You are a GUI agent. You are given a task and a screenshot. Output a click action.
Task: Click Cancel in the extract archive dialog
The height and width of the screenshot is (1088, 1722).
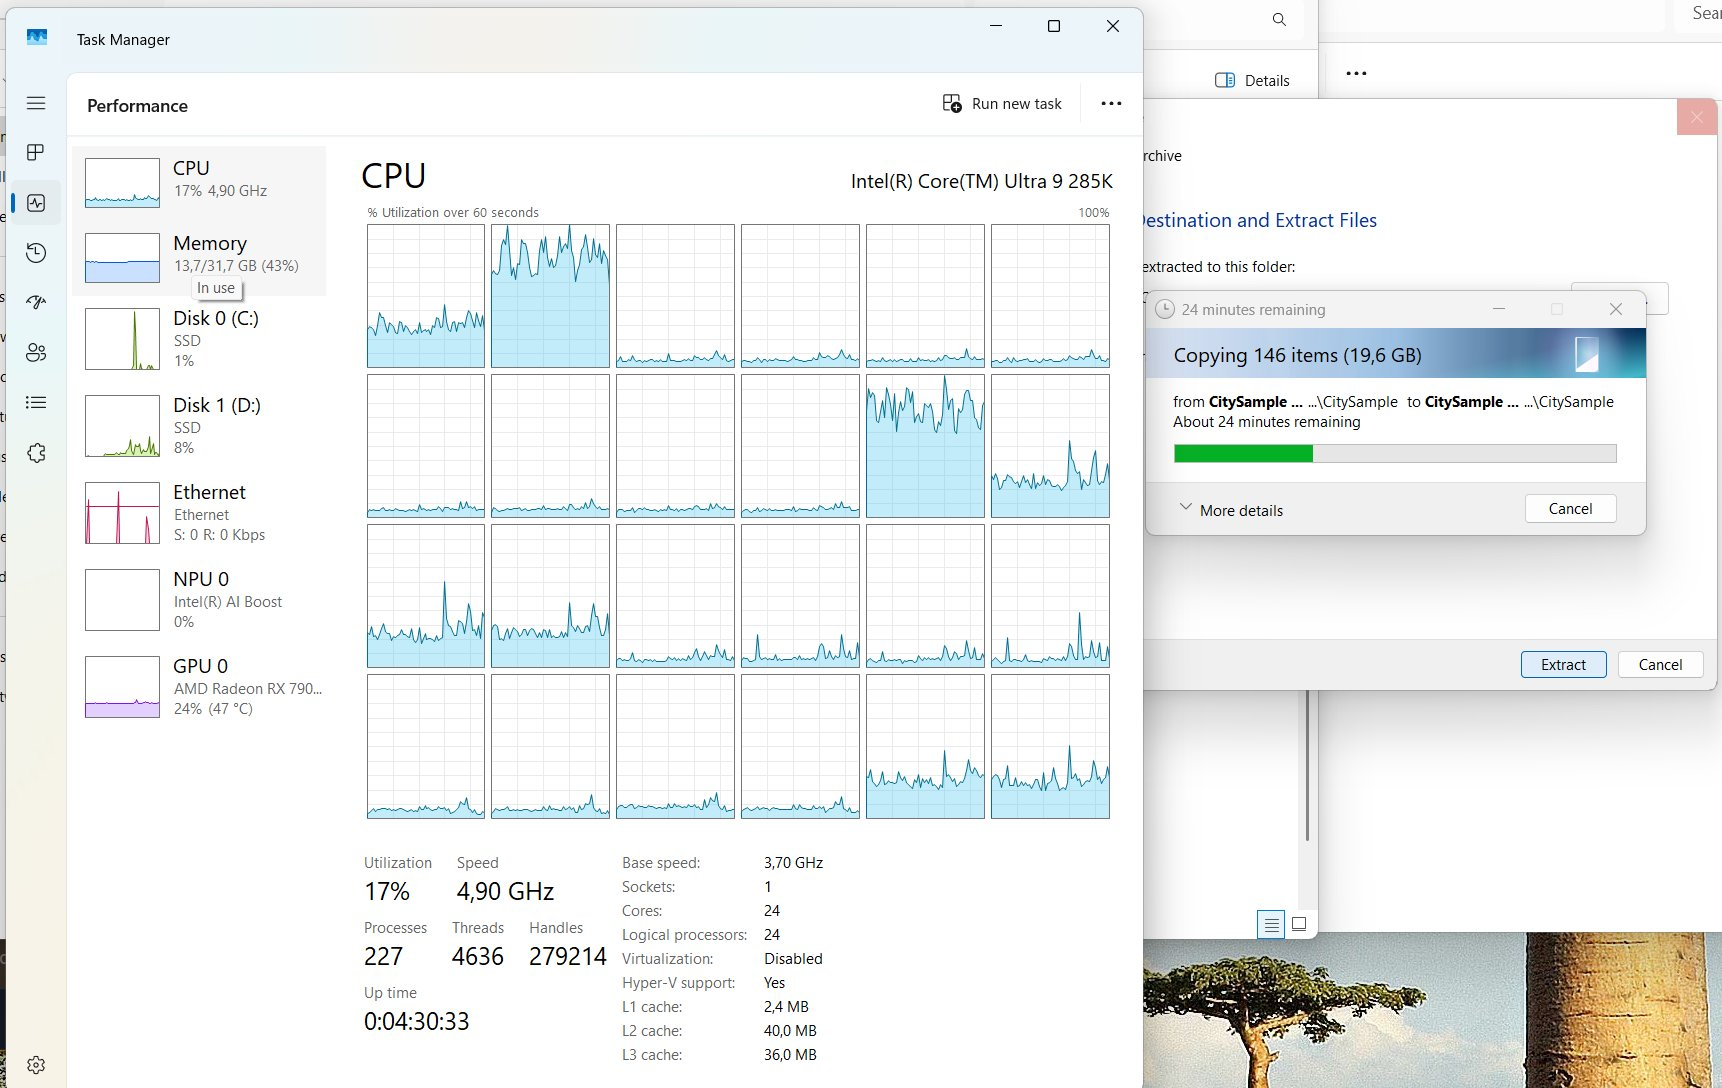(x=1660, y=664)
